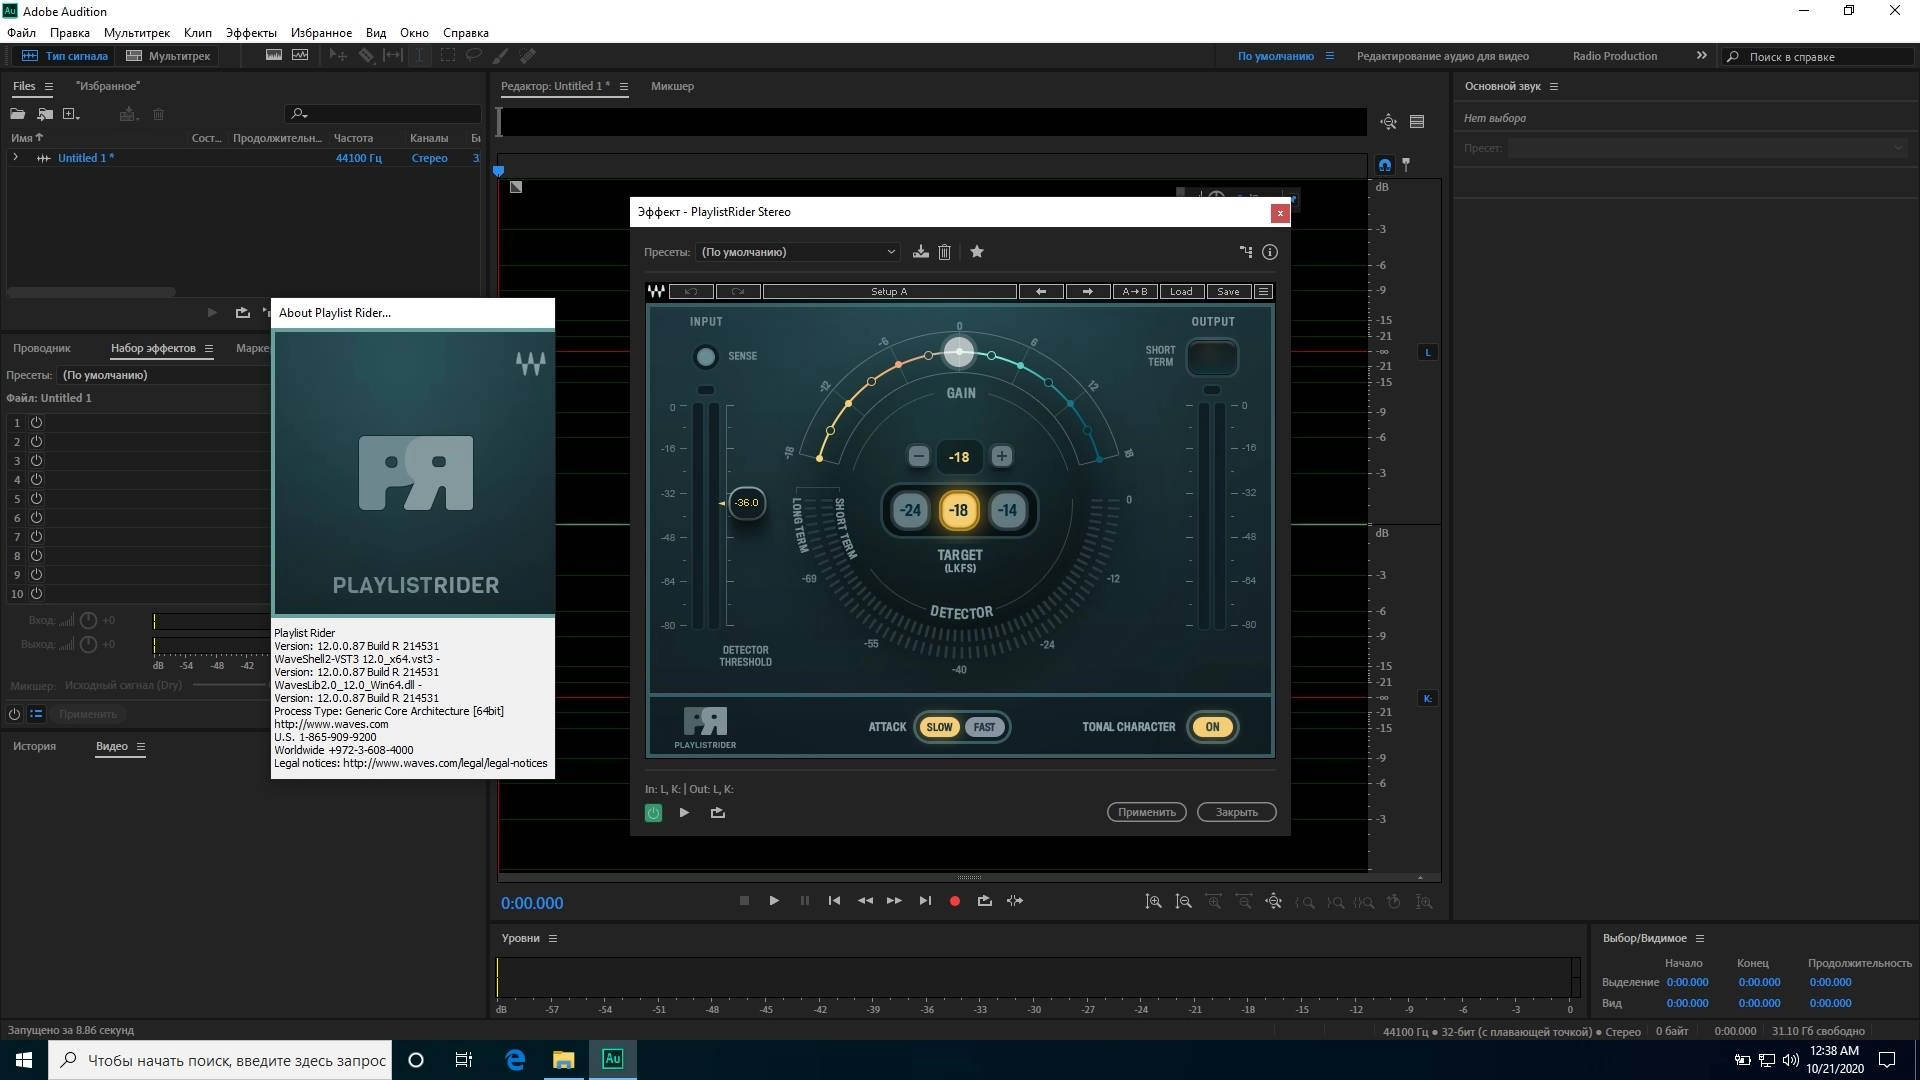This screenshot has width=1920, height=1080.
Task: Open Editor panel menu
Action: pyautogui.click(x=623, y=87)
